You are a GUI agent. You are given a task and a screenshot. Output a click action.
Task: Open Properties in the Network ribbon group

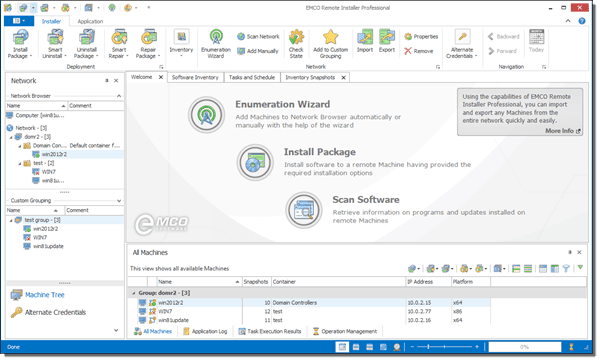pyautogui.click(x=421, y=37)
